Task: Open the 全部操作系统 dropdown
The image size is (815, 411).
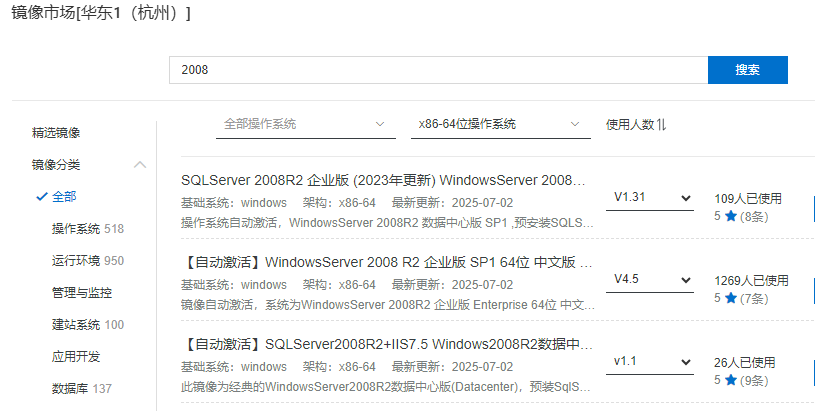Action: [304, 124]
